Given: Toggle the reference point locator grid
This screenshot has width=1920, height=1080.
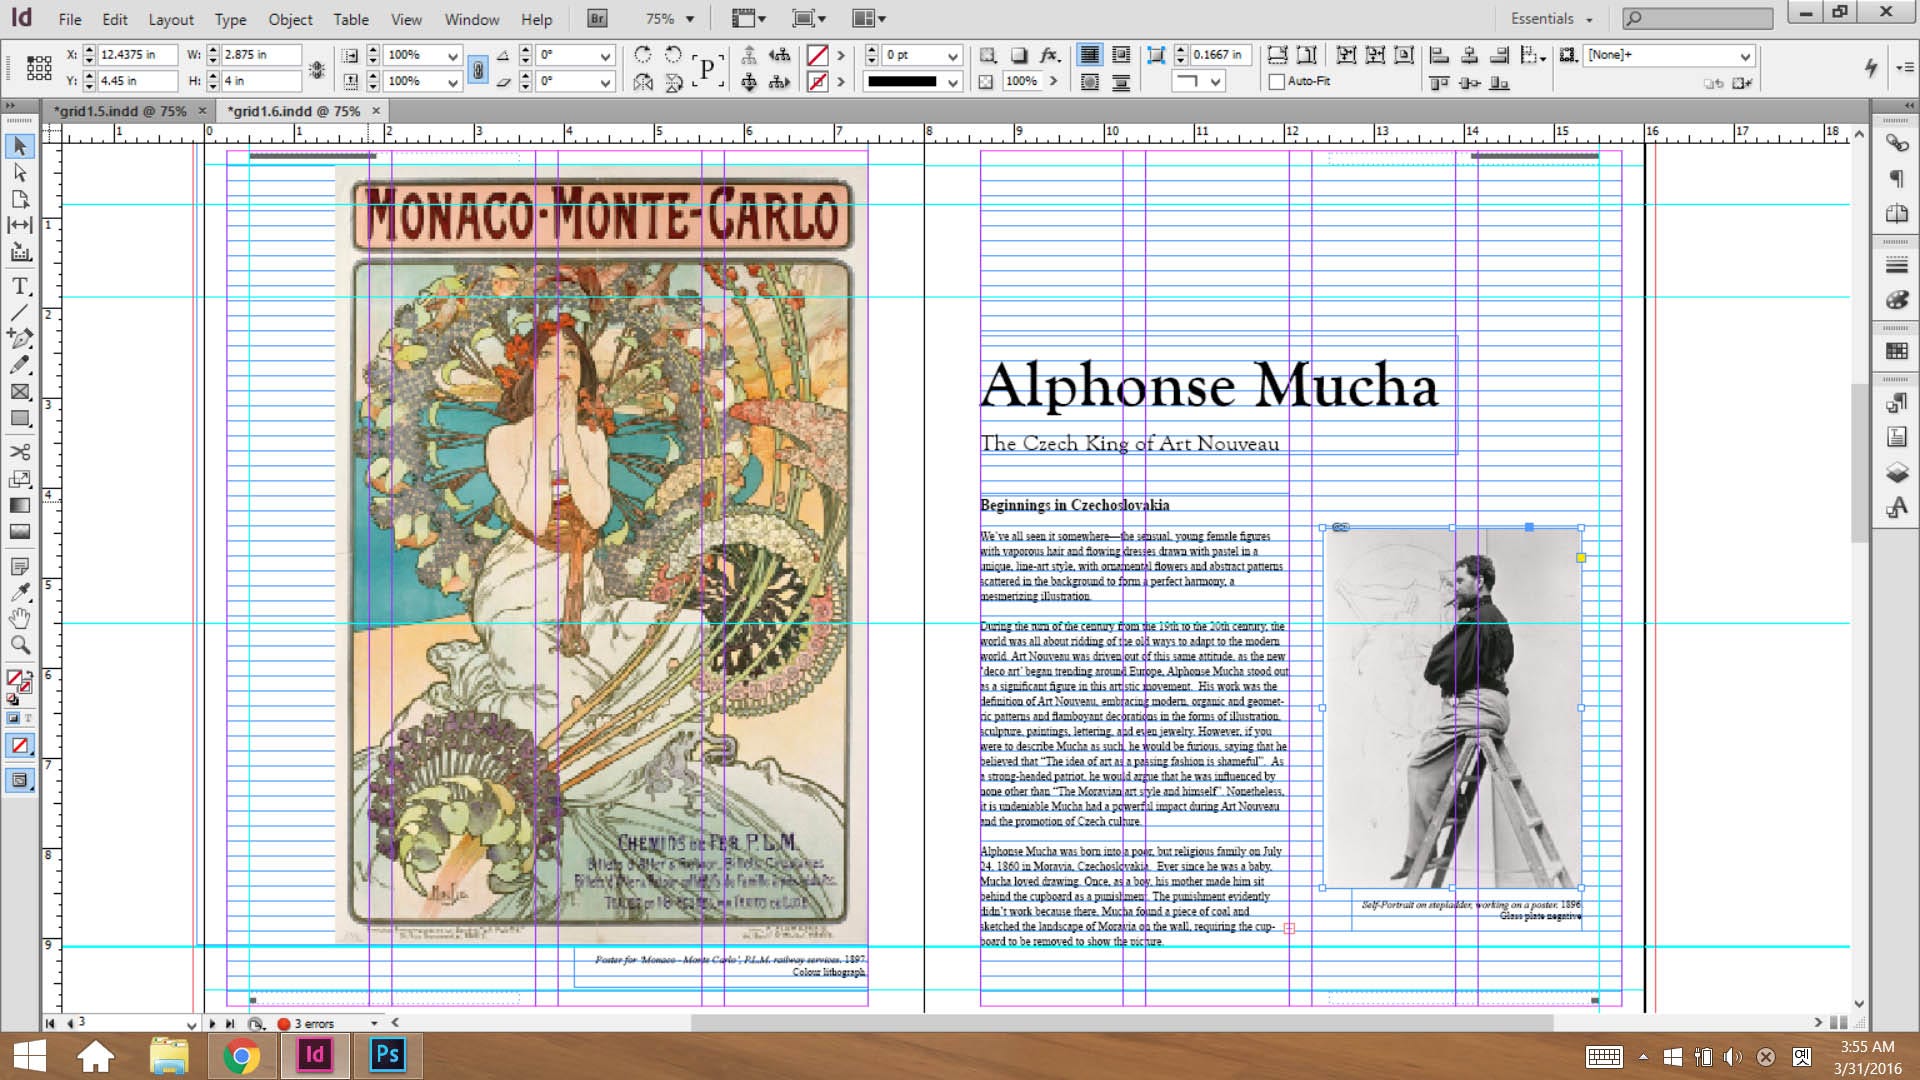Looking at the screenshot, I should point(39,68).
